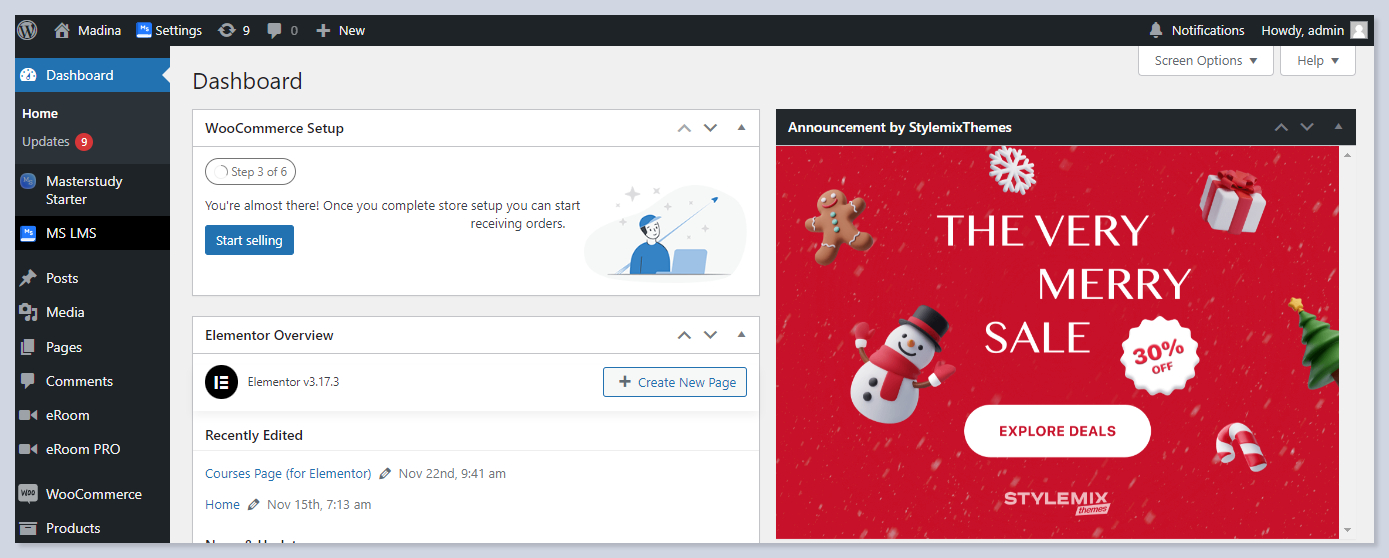Expand the Help dropdown tab
Viewport: 1389px width, 558px height.
click(1317, 61)
